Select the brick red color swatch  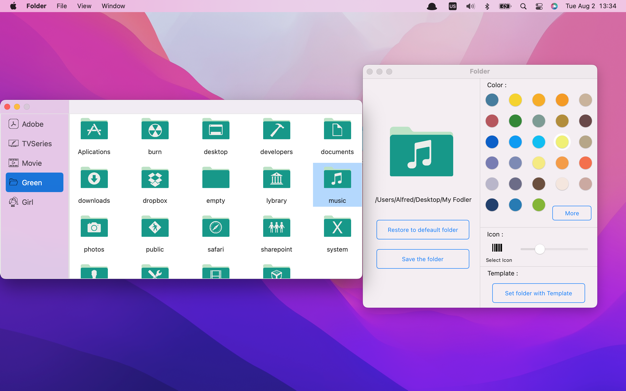point(492,121)
